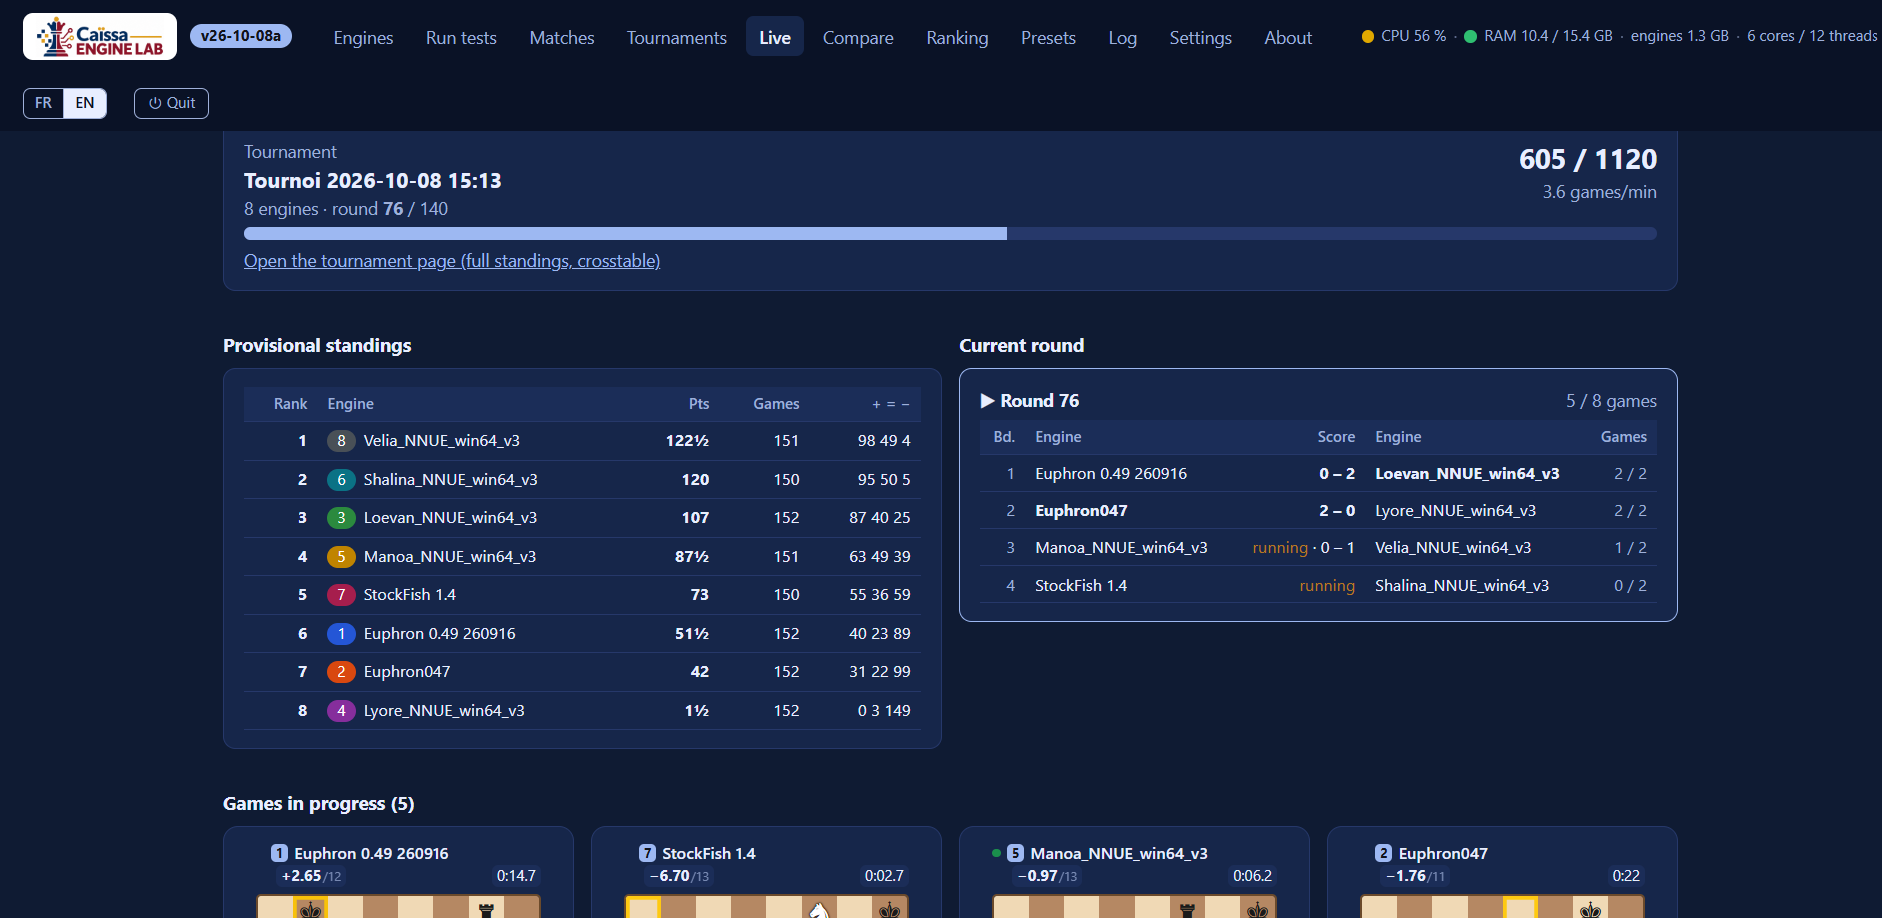The image size is (1882, 918).
Task: Click the Games column header in standings
Action: 776,404
